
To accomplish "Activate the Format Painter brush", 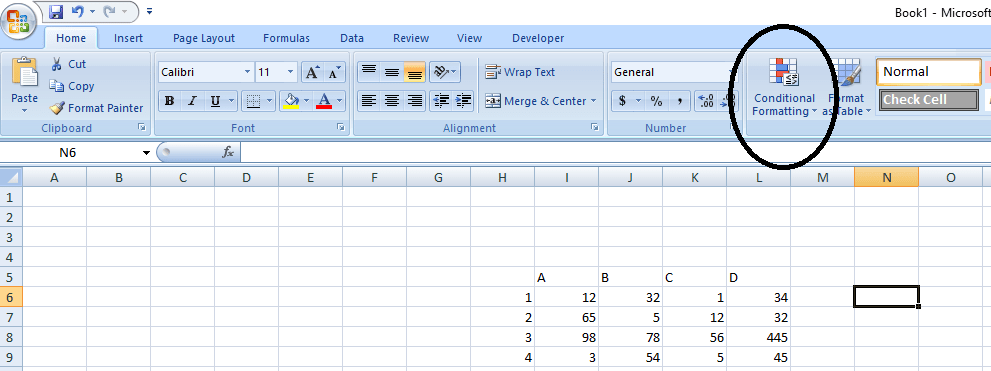I will pyautogui.click(x=96, y=108).
